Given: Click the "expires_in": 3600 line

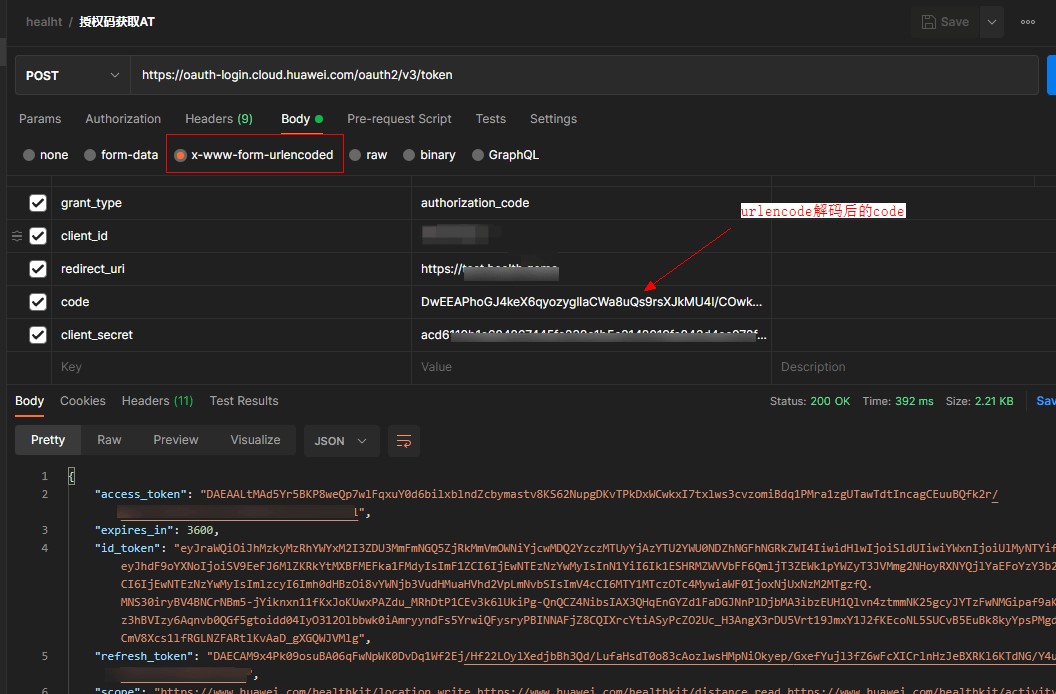Looking at the screenshot, I should [157, 530].
